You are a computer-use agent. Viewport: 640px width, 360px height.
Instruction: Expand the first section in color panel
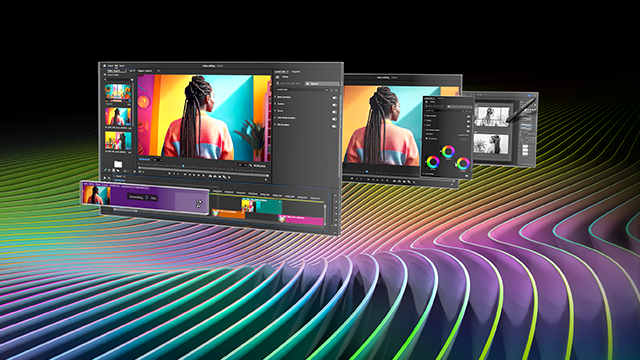(x=276, y=97)
